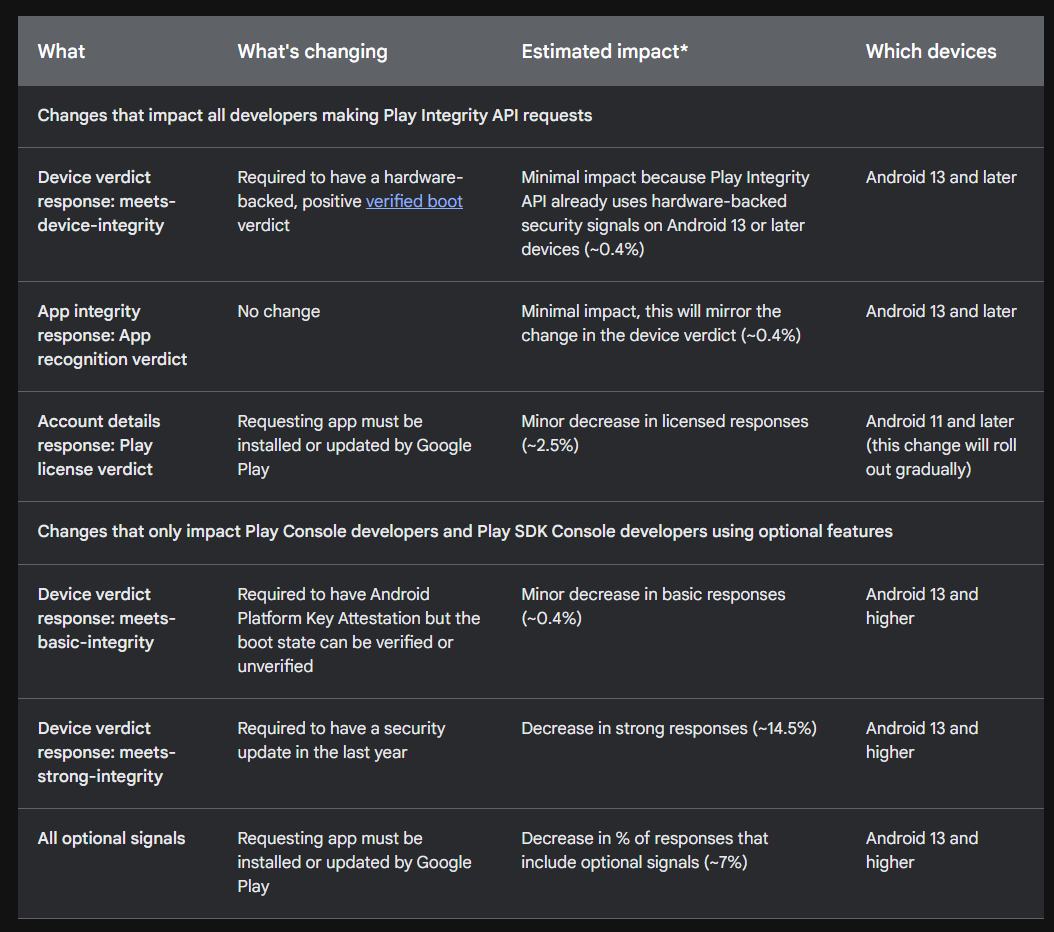
Task: Select the 'All optional signals' row label
Action: pos(111,839)
